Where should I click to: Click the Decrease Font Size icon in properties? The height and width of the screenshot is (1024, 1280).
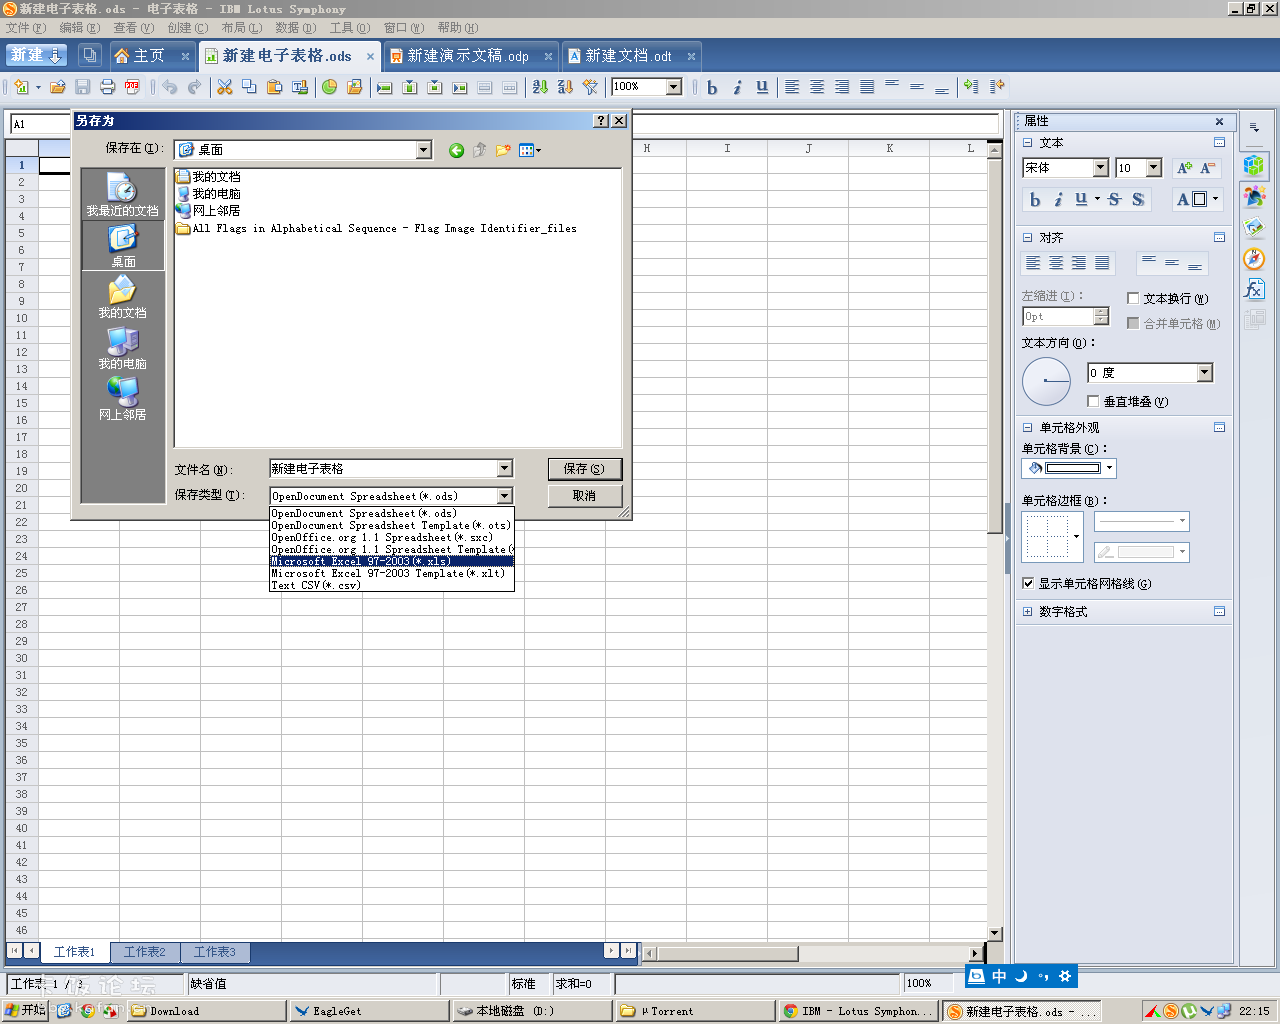point(1208,168)
